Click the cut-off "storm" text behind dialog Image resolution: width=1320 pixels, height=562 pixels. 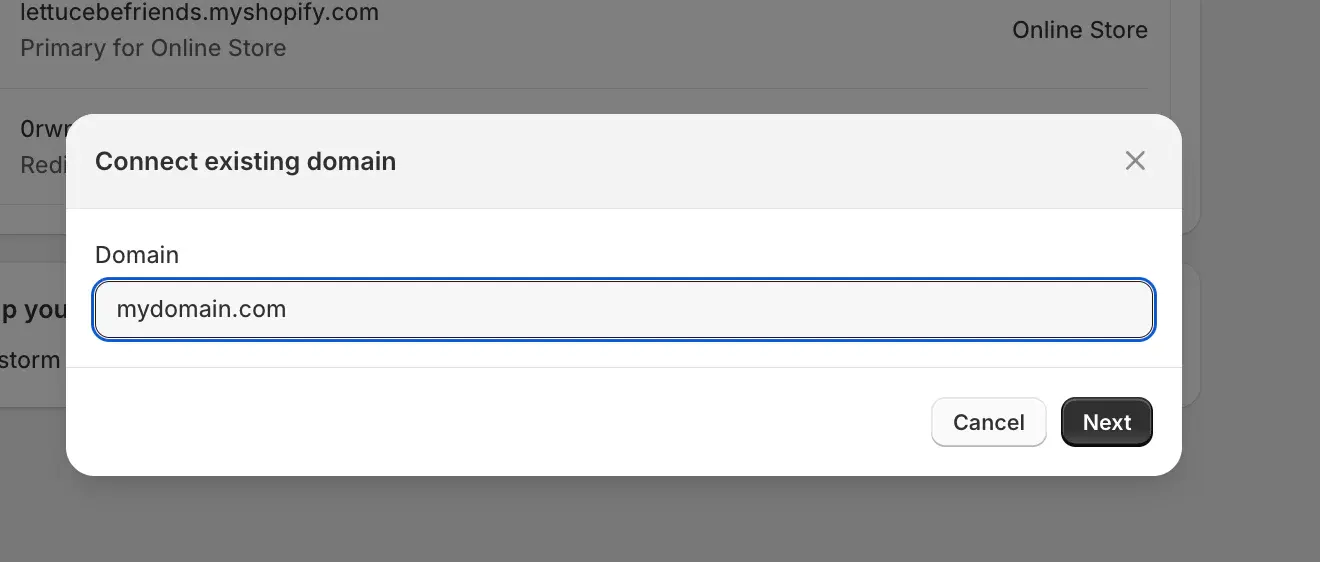click(x=30, y=359)
